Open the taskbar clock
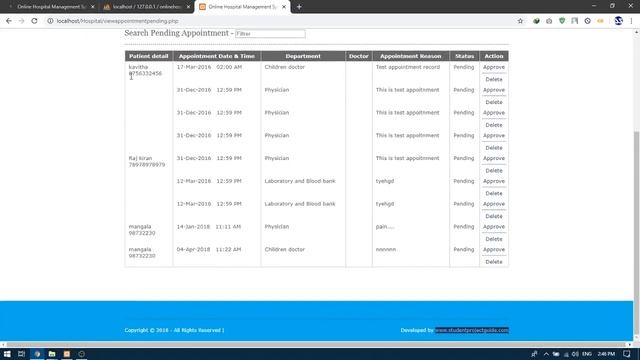Viewport: 640px width, 360px height. 606,354
